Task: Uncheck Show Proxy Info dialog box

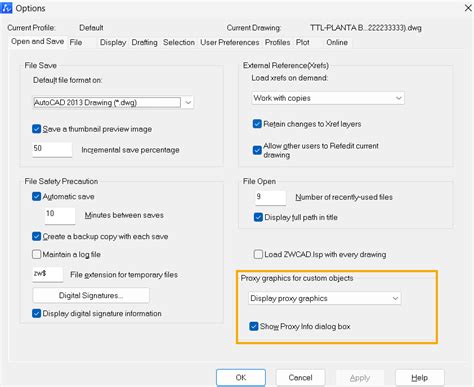Action: (x=254, y=326)
